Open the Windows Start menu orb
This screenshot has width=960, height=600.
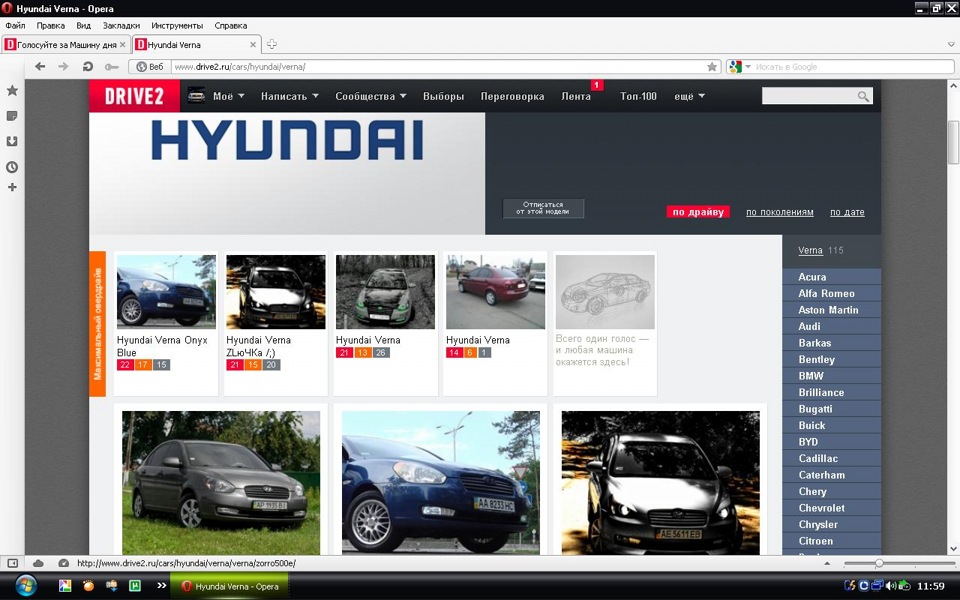click(26, 586)
